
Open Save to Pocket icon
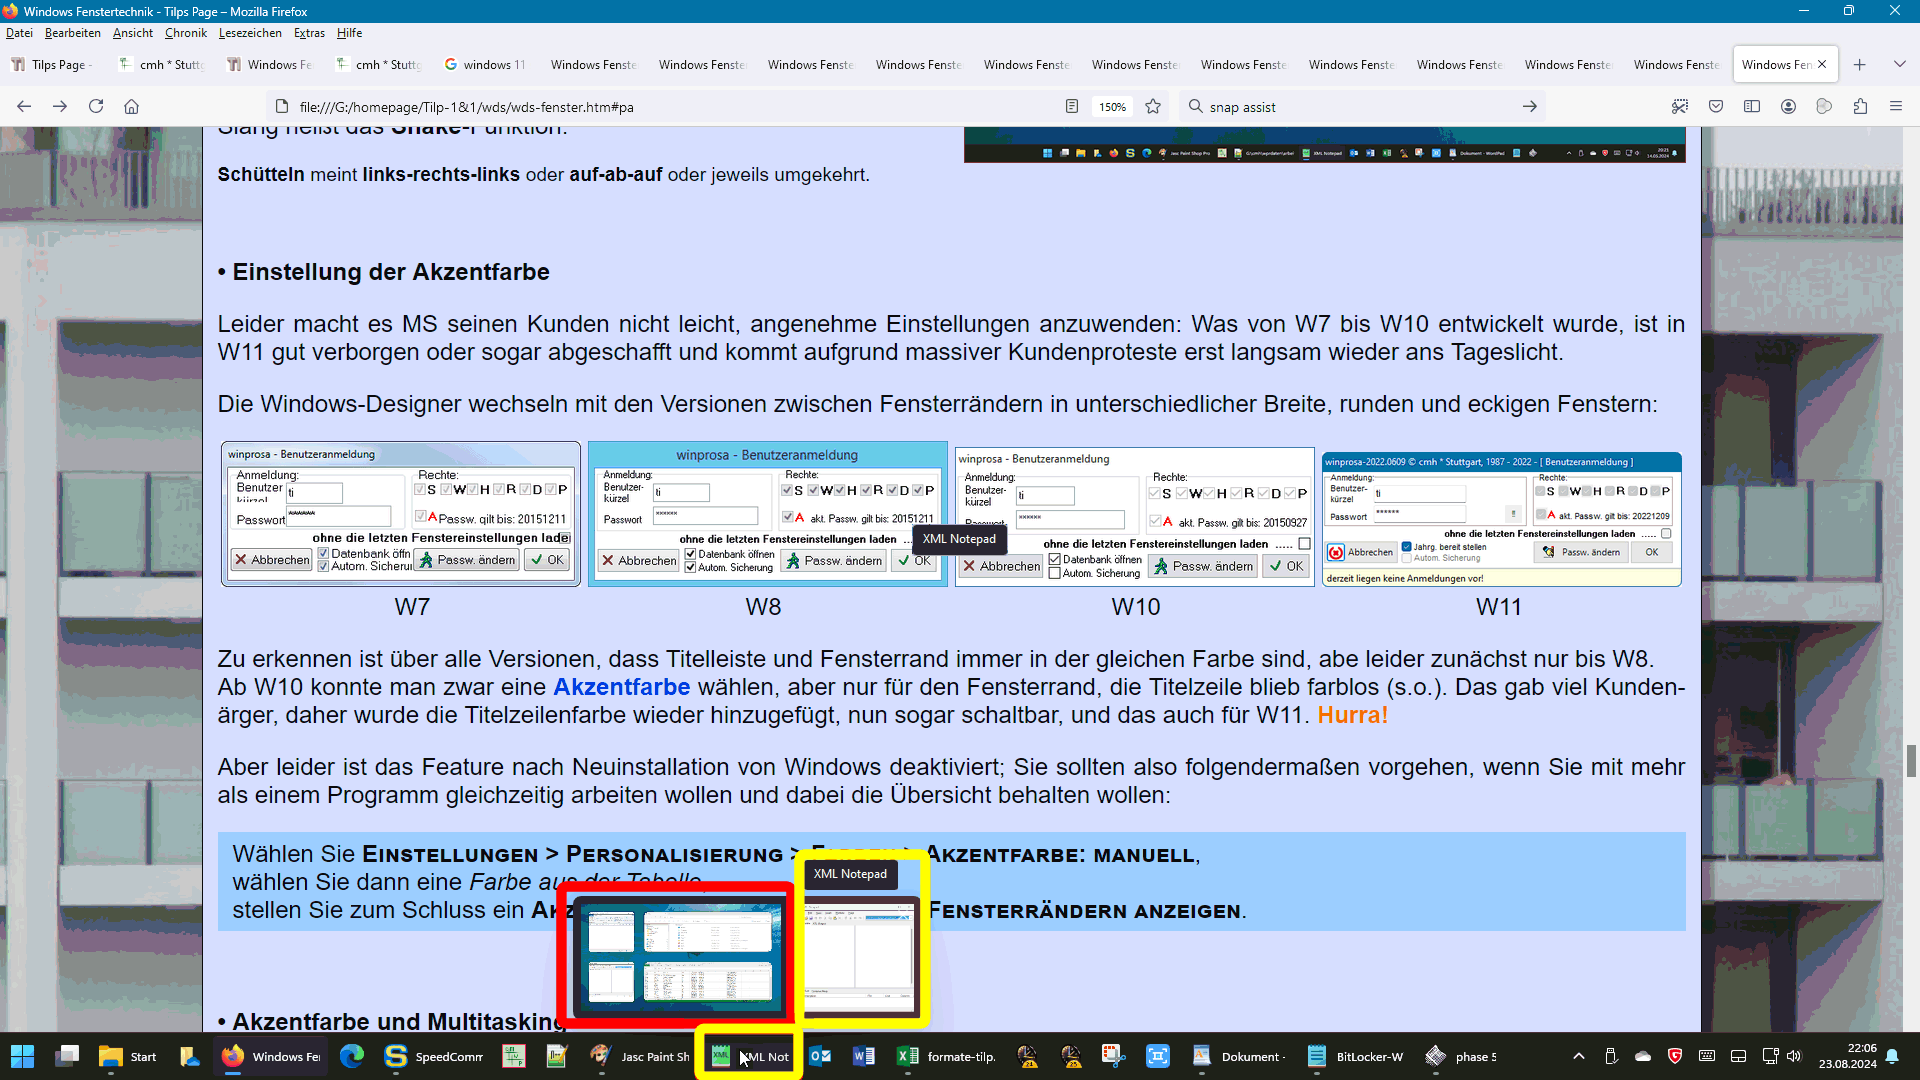tap(1716, 107)
